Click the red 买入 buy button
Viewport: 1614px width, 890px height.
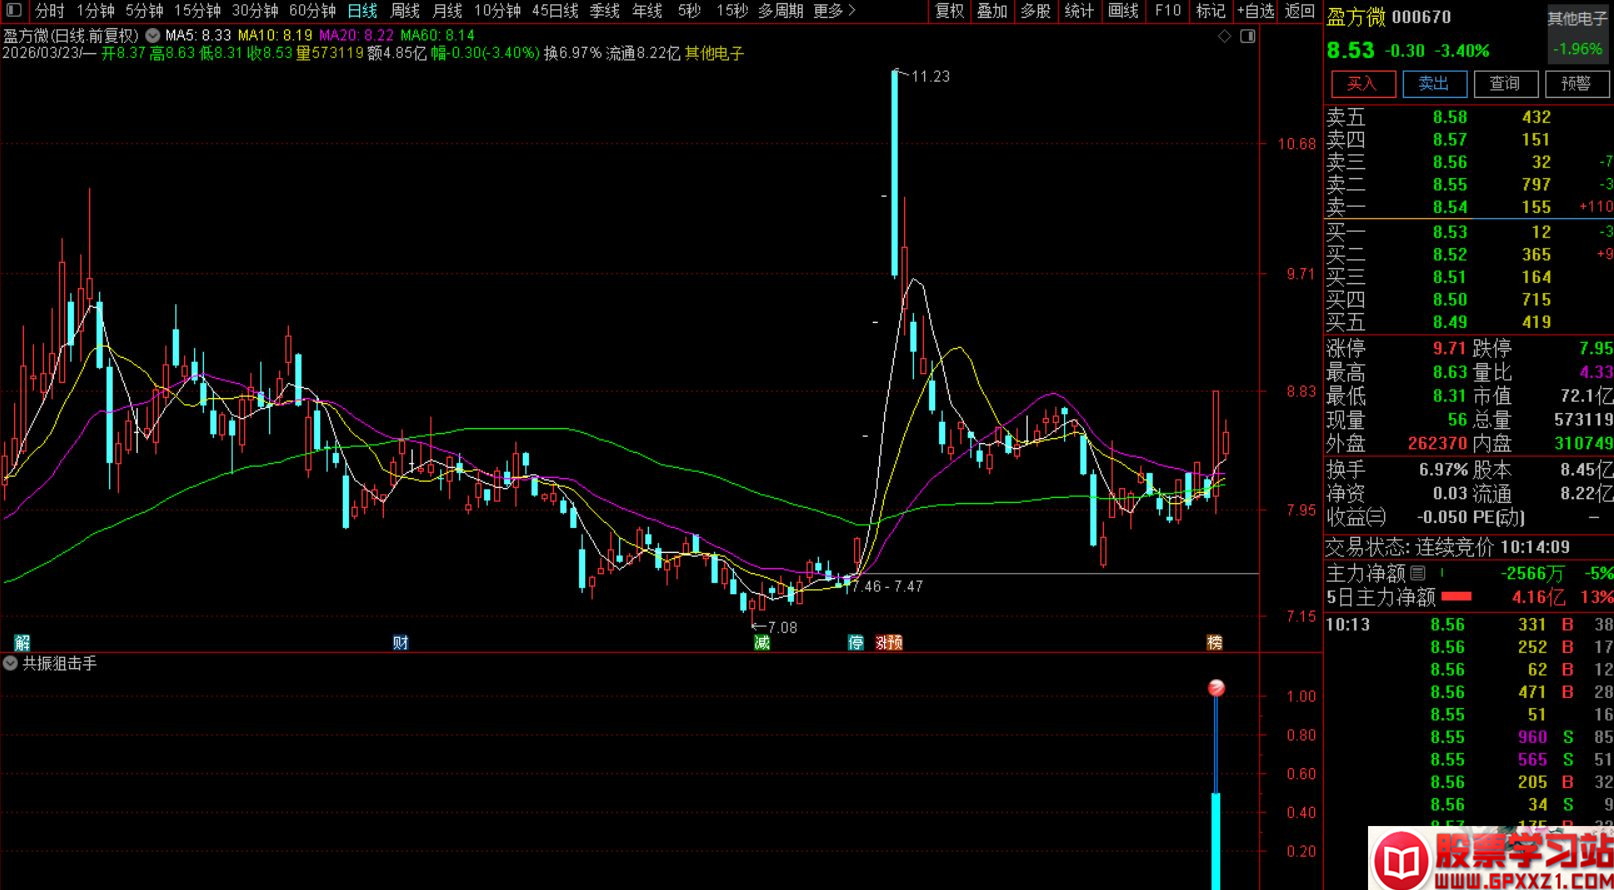click(1361, 84)
